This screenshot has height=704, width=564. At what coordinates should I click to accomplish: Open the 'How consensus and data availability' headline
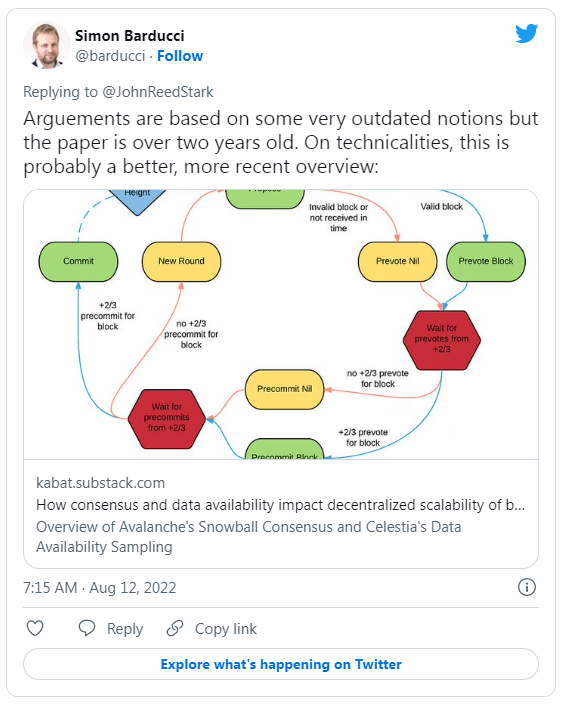pyautogui.click(x=280, y=505)
